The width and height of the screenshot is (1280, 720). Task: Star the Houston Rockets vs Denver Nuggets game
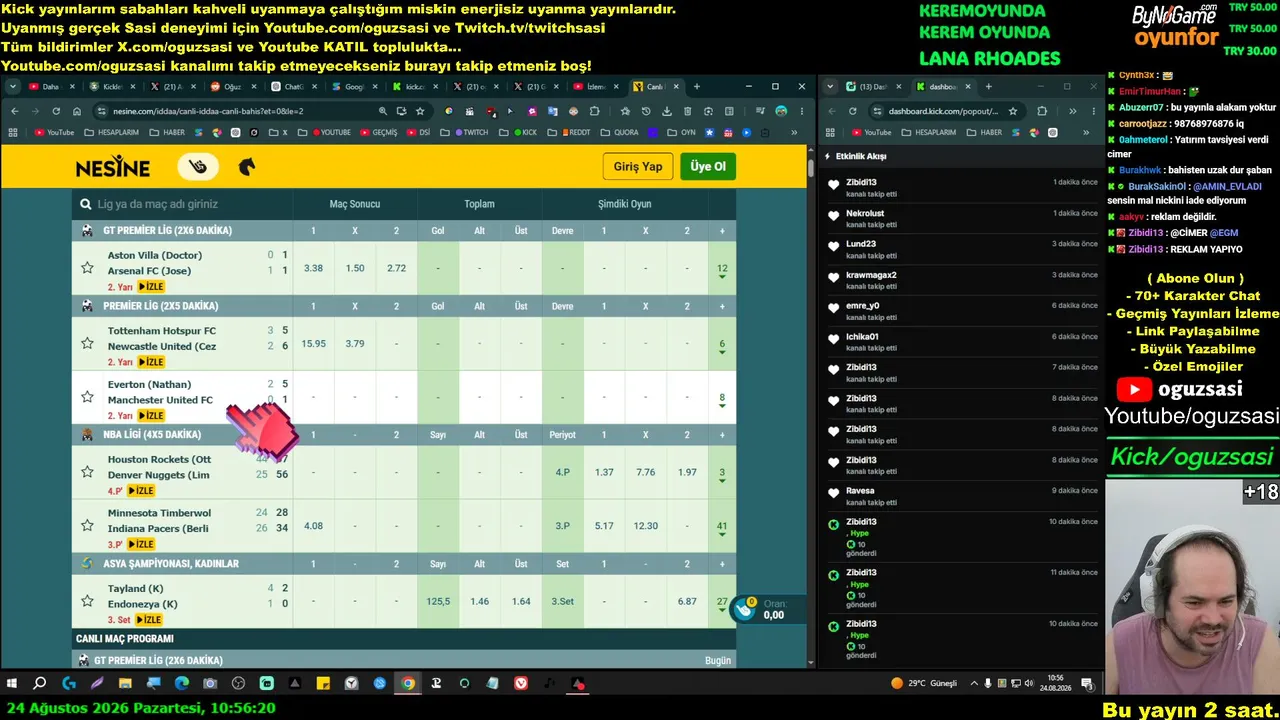pyautogui.click(x=87, y=472)
